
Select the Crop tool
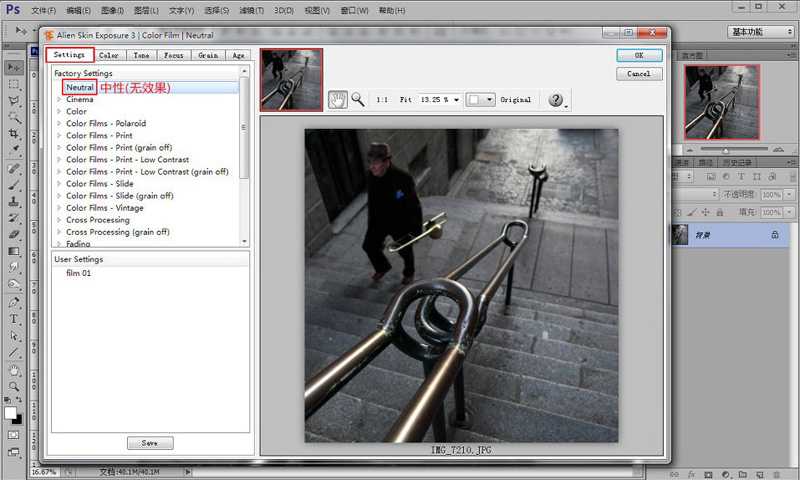tap(14, 134)
